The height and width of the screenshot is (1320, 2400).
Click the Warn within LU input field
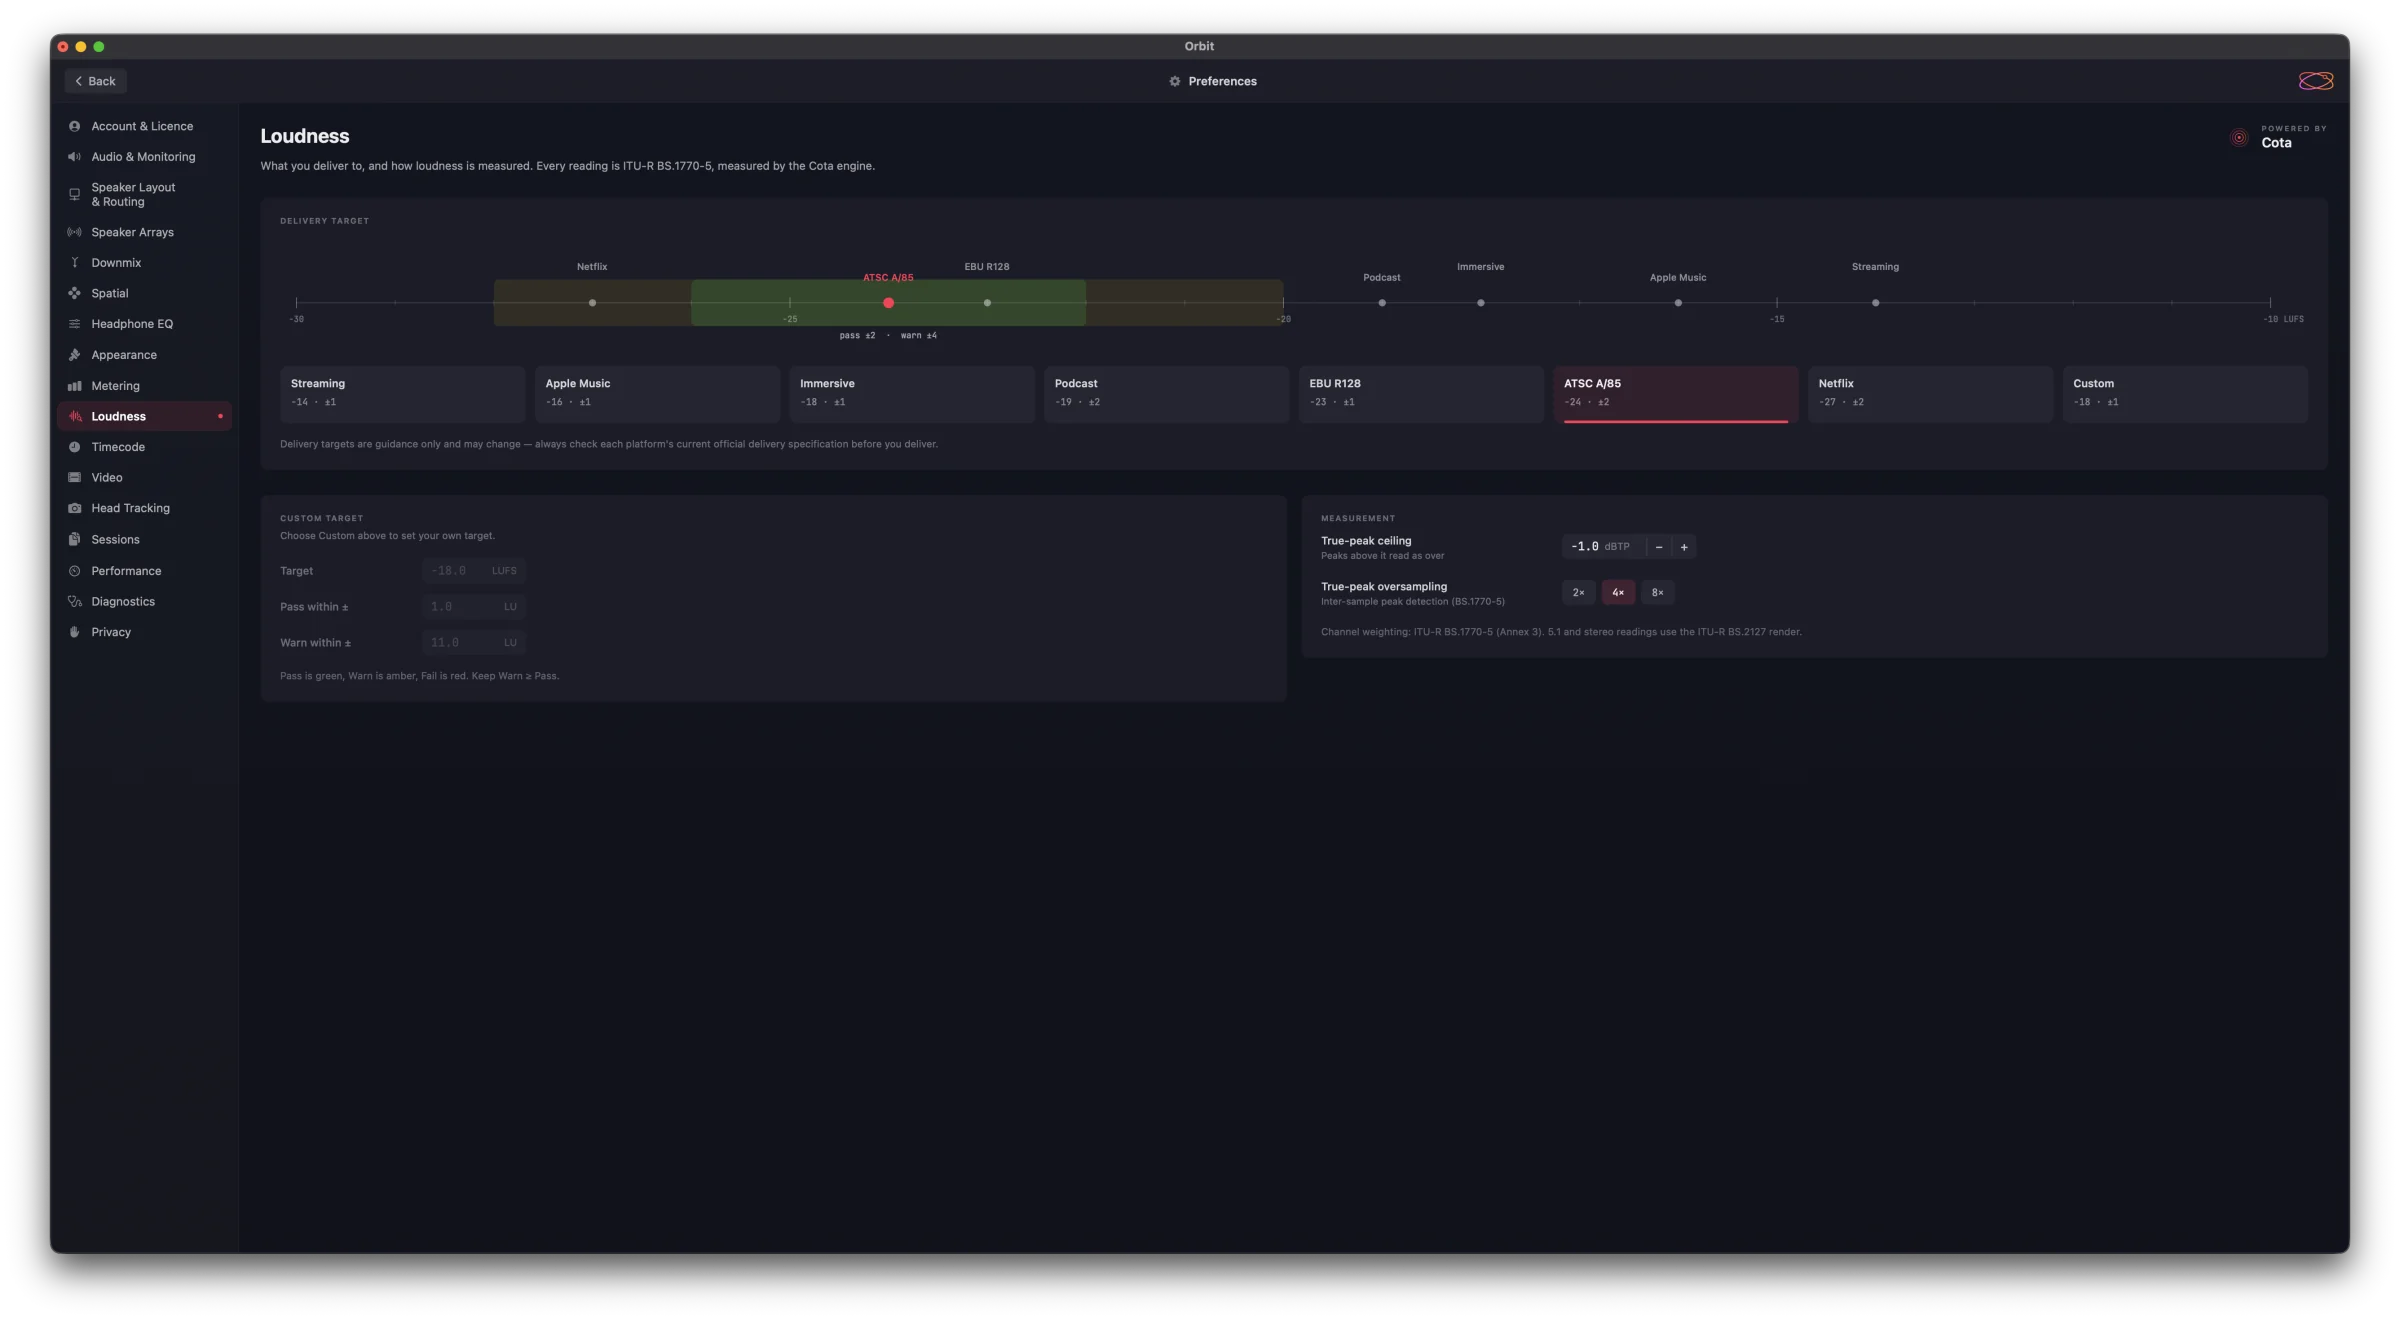pos(474,643)
